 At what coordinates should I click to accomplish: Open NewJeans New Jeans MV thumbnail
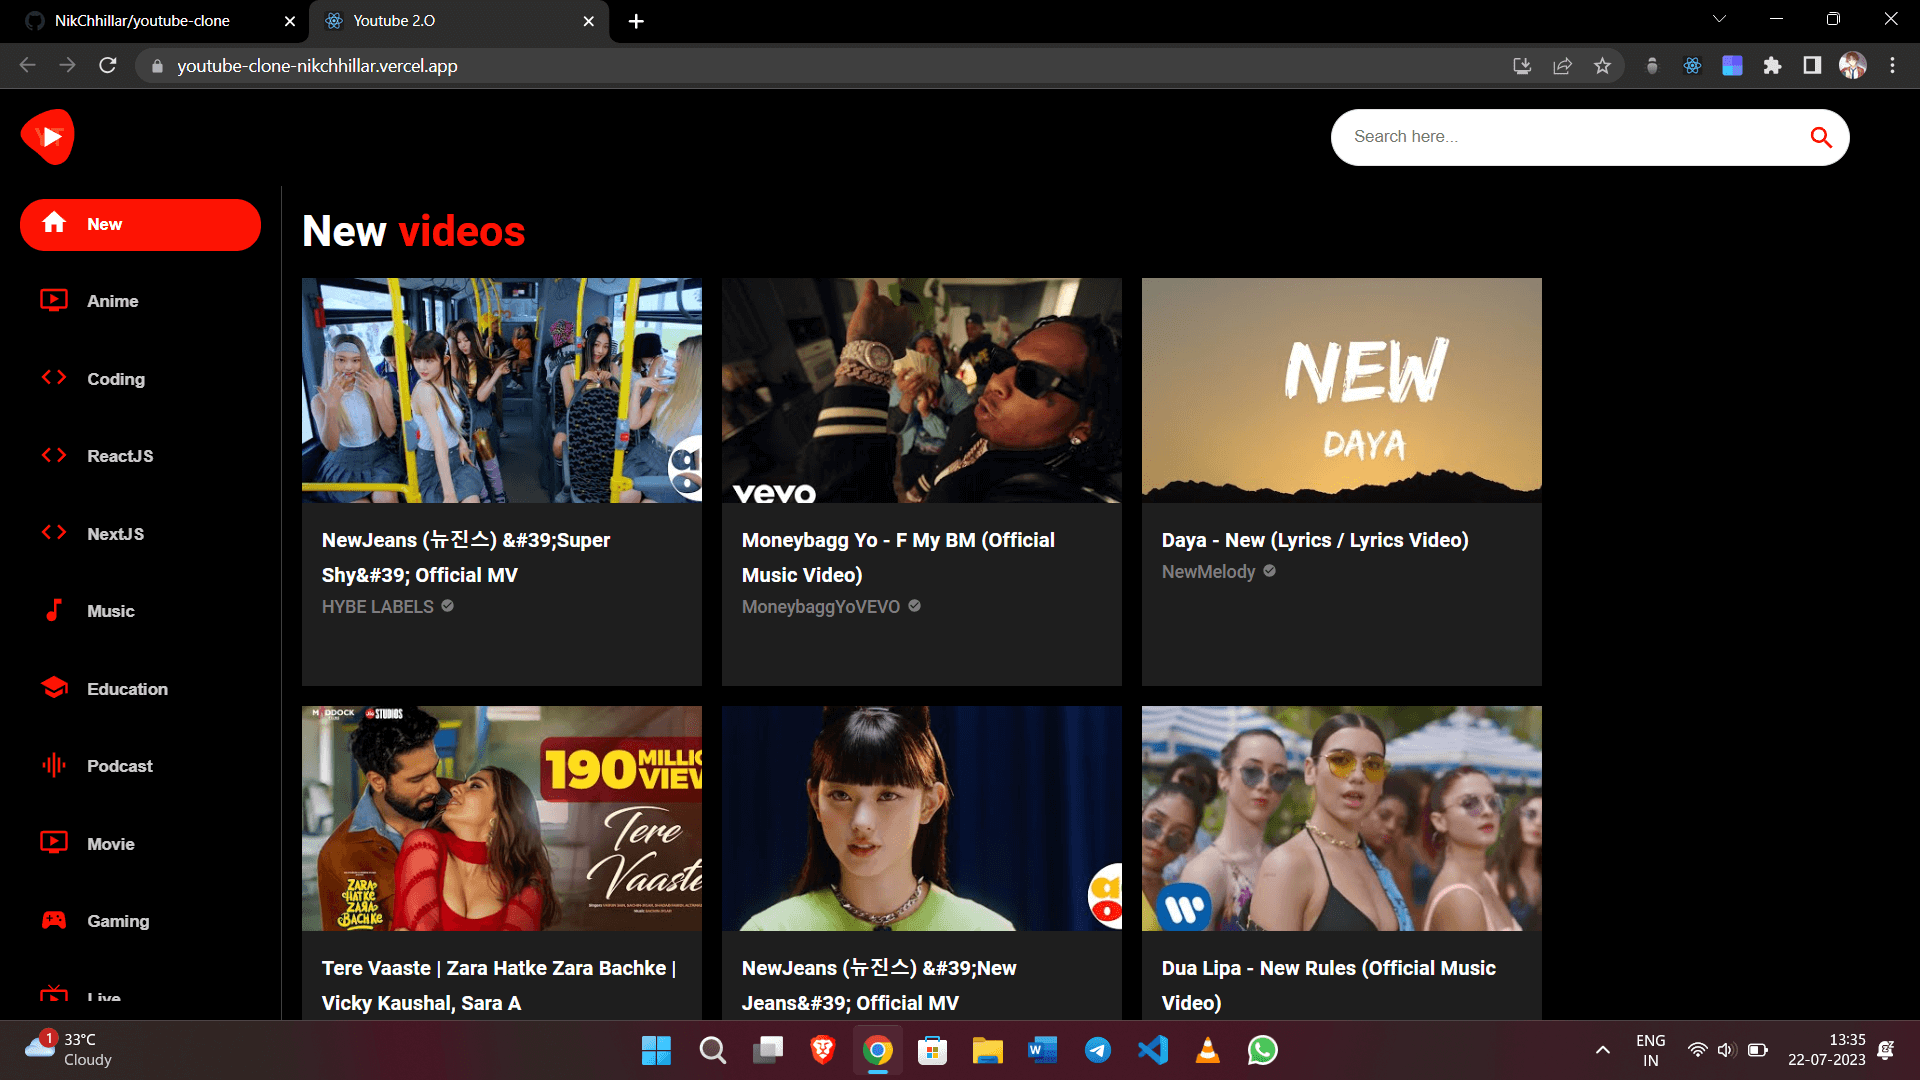pyautogui.click(x=922, y=818)
